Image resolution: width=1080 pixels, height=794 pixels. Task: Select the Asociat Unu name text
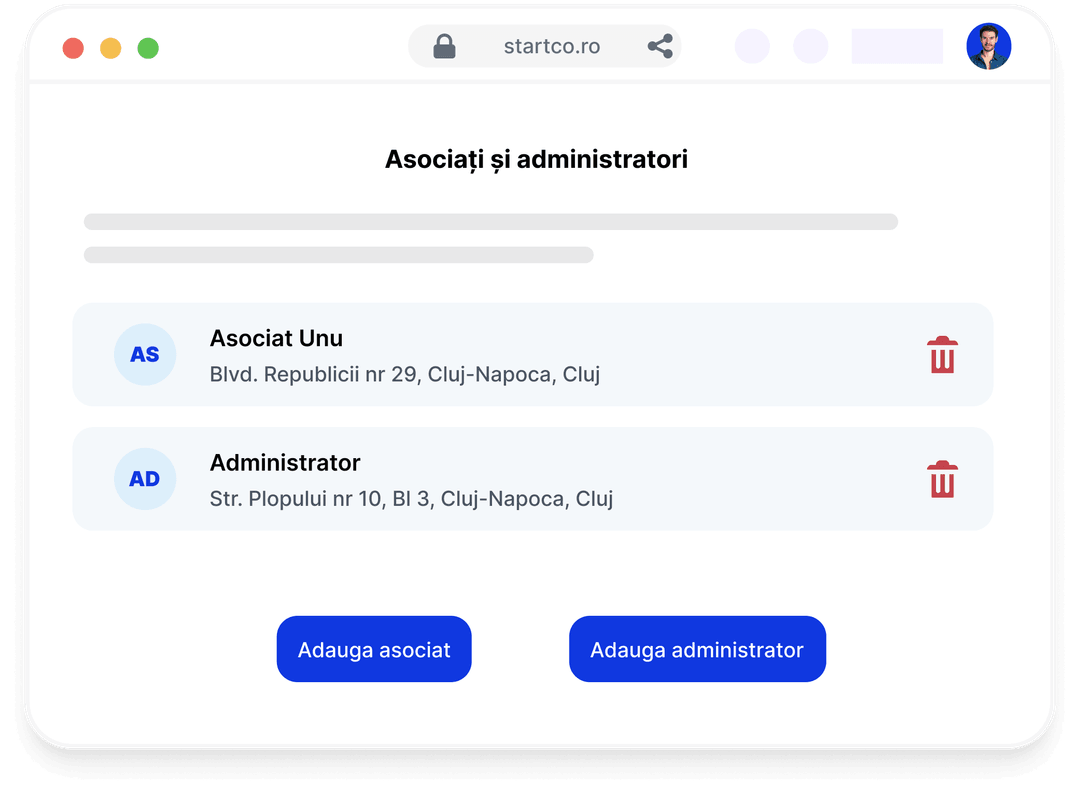(x=276, y=339)
